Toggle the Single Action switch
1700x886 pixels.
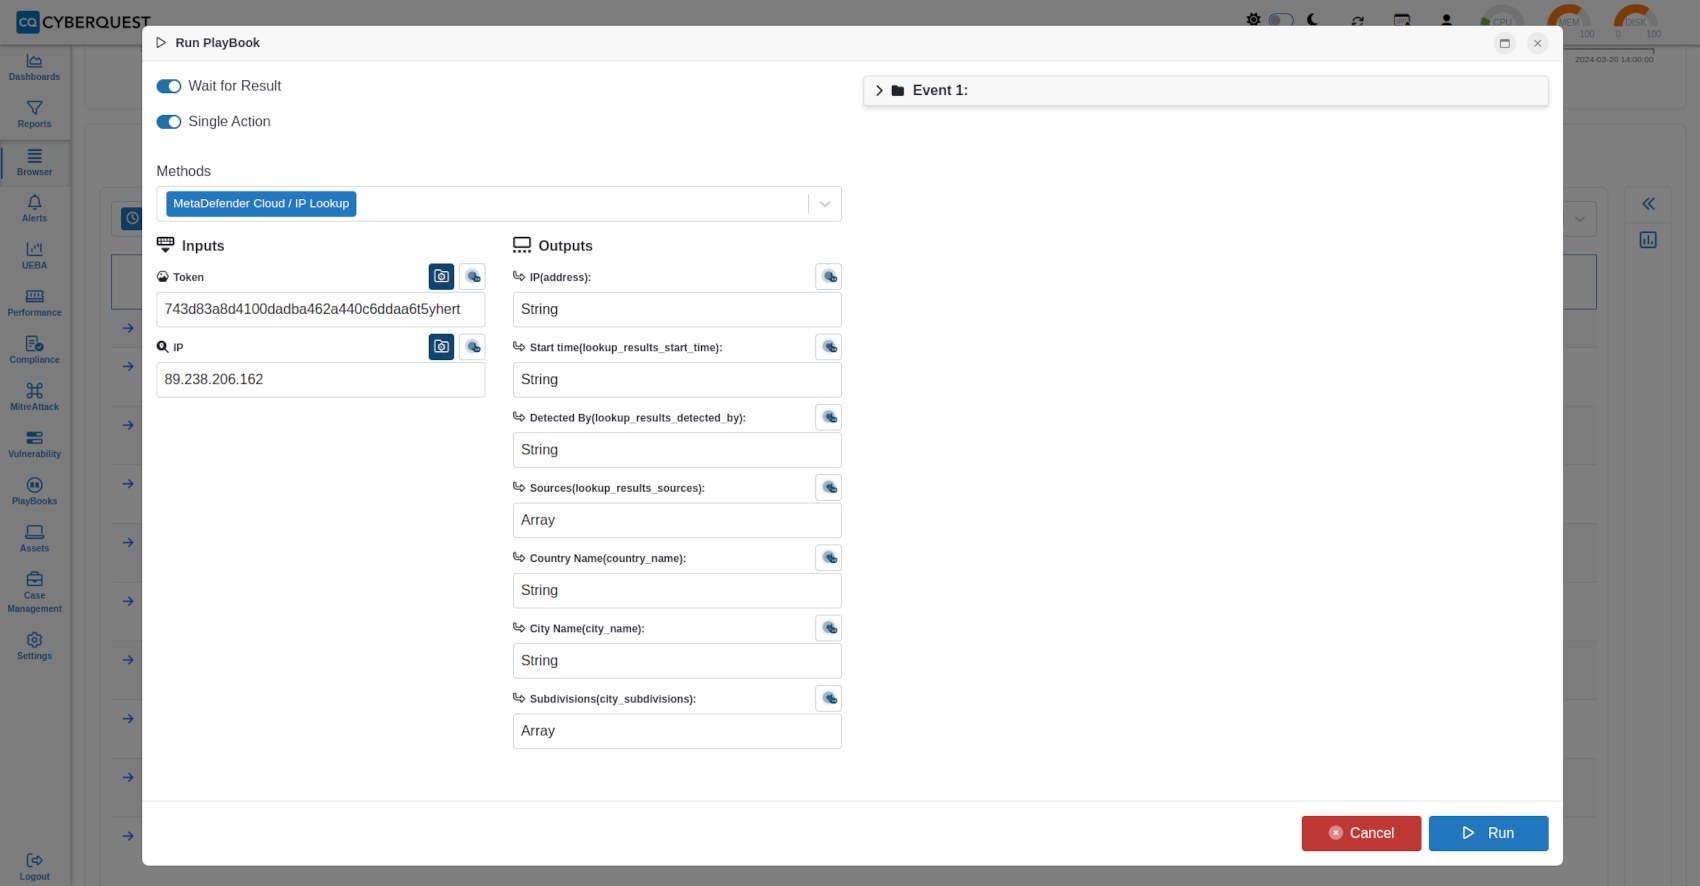pos(169,122)
